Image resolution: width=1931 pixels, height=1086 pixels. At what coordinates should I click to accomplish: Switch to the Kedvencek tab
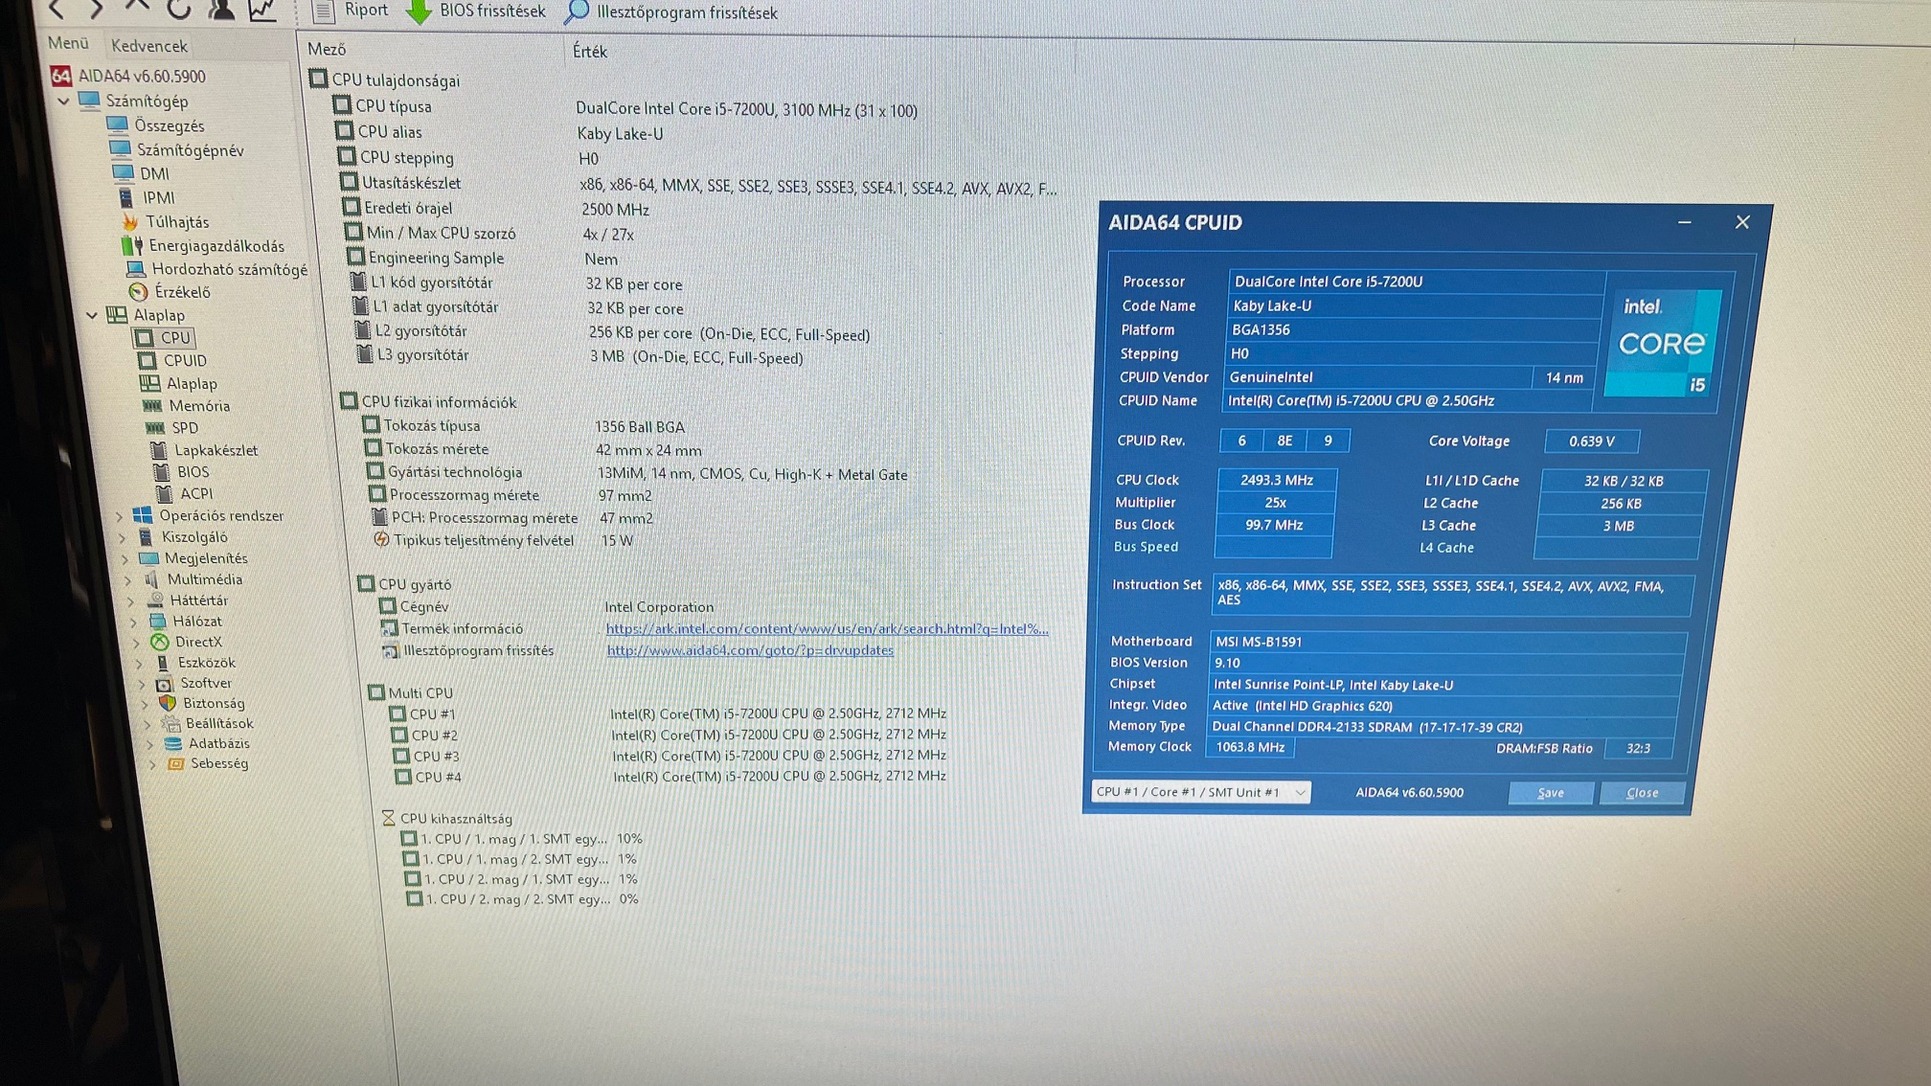149,46
